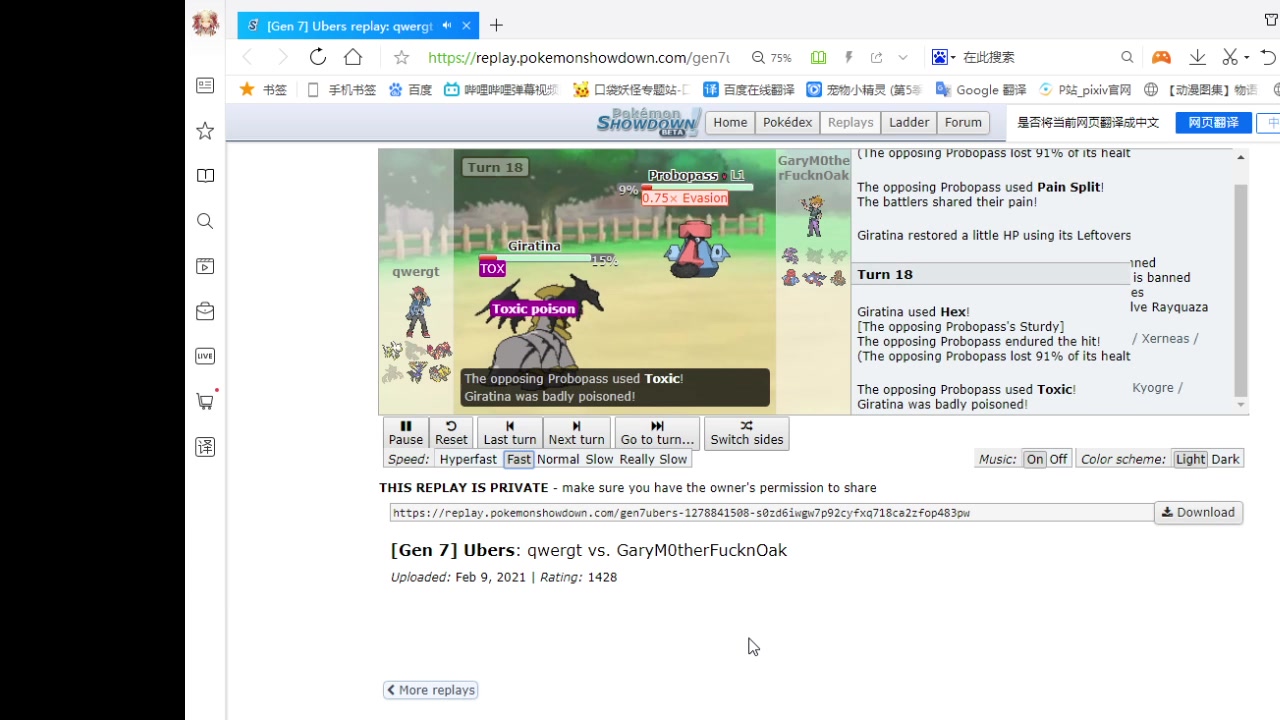Reset the replay to the start
The width and height of the screenshot is (1280, 720).
pos(451,433)
